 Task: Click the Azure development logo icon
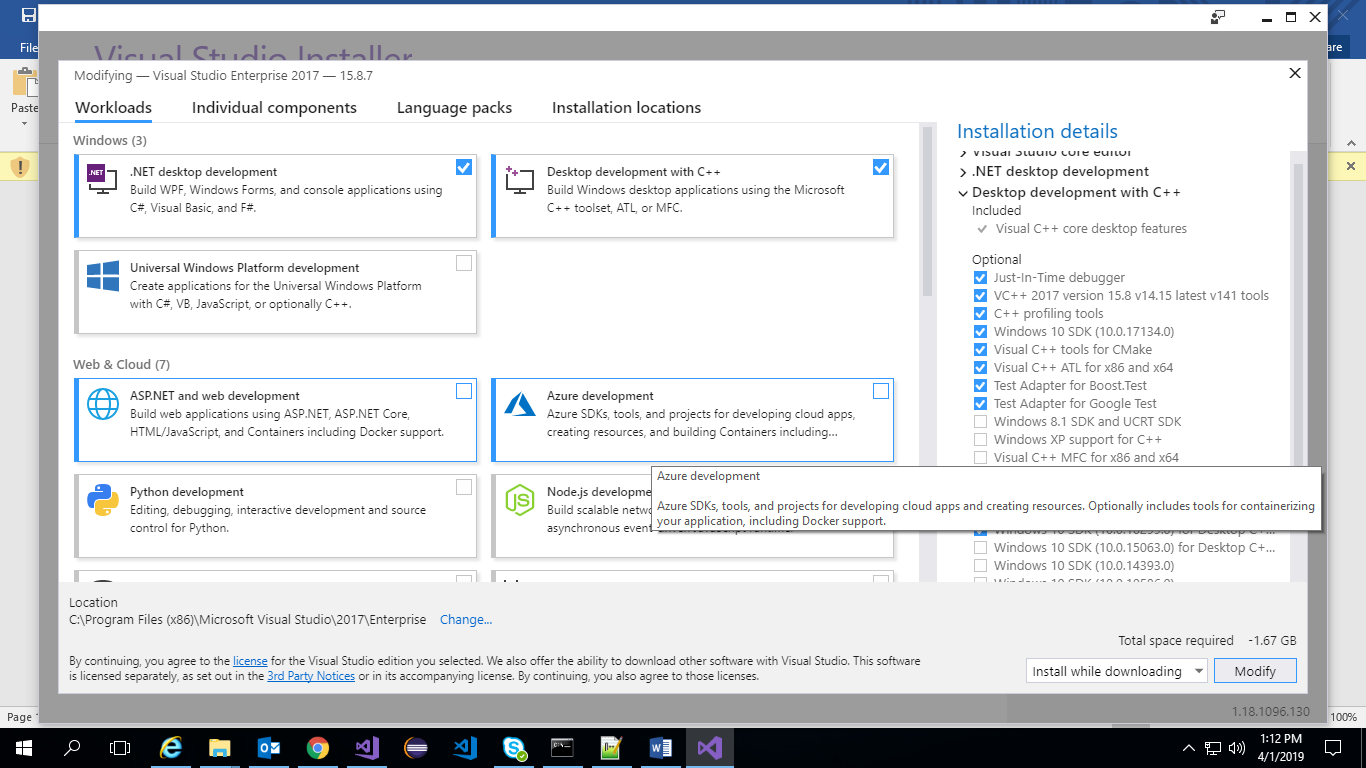[x=520, y=404]
